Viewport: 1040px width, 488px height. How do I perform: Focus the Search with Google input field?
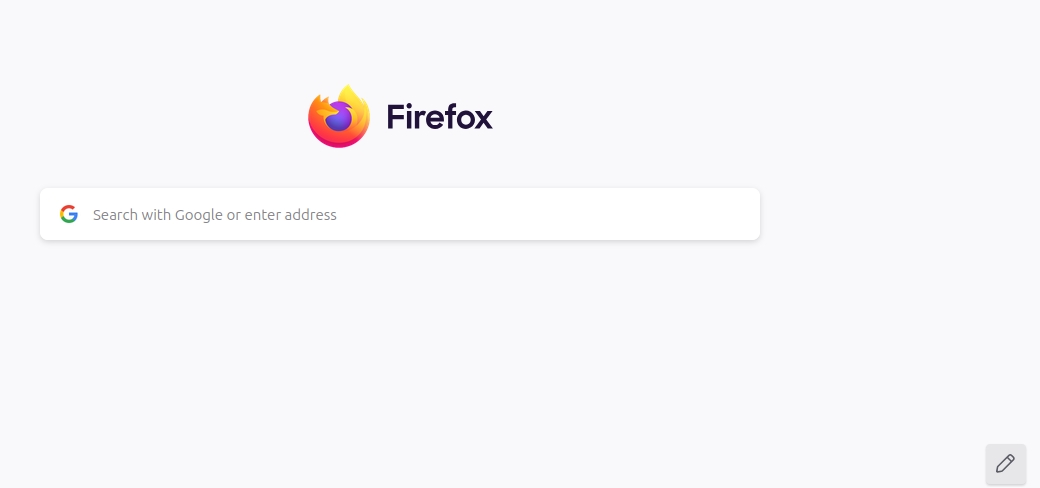pos(400,214)
